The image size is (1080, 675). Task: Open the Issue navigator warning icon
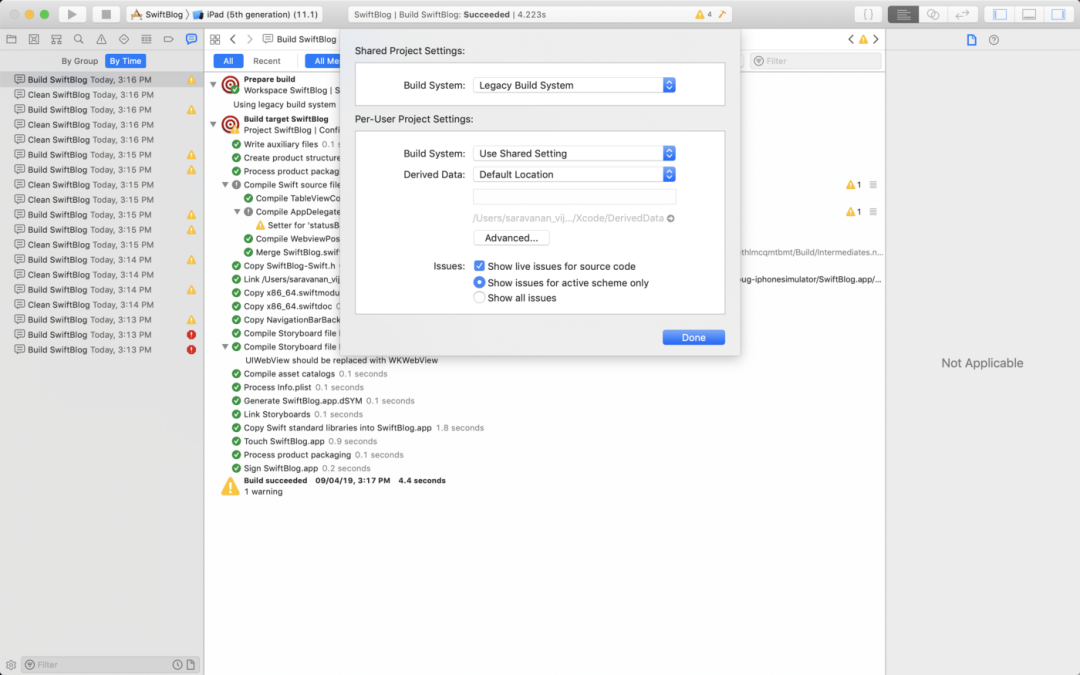pos(101,39)
